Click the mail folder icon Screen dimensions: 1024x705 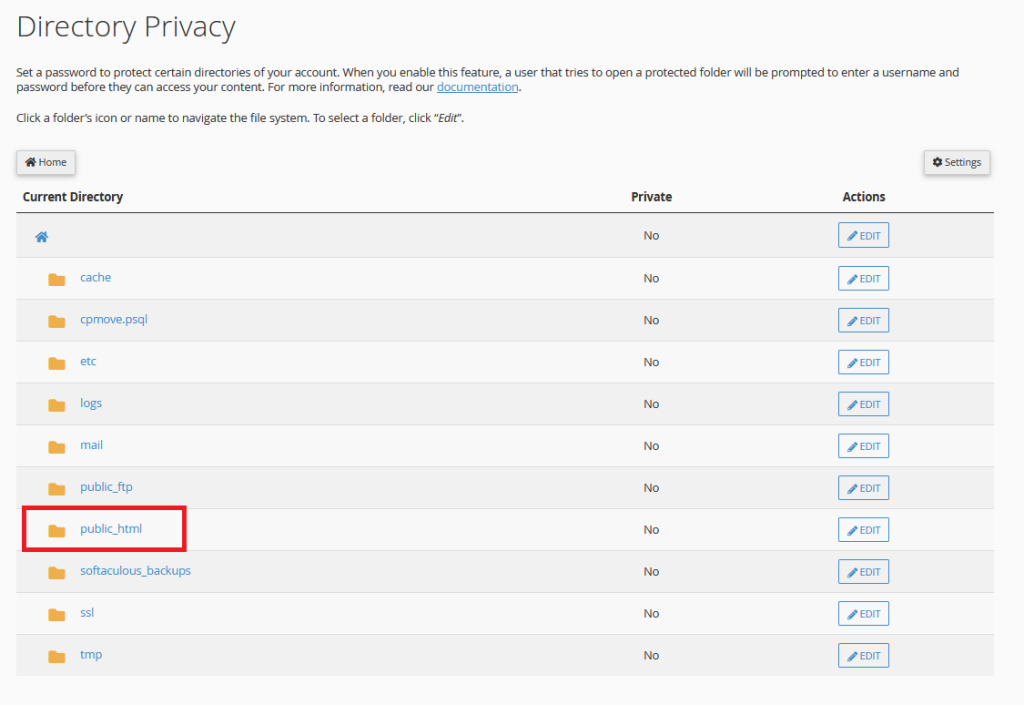pyautogui.click(x=57, y=447)
